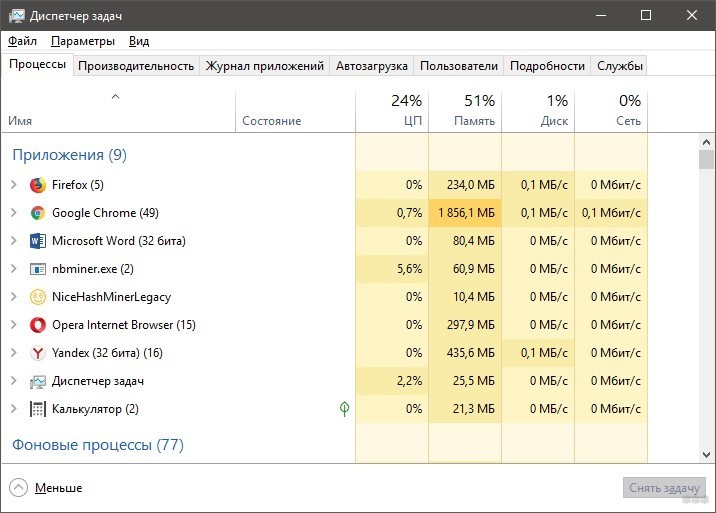Click the Снять задачу button
Viewport: 716px width, 513px height.
[664, 488]
